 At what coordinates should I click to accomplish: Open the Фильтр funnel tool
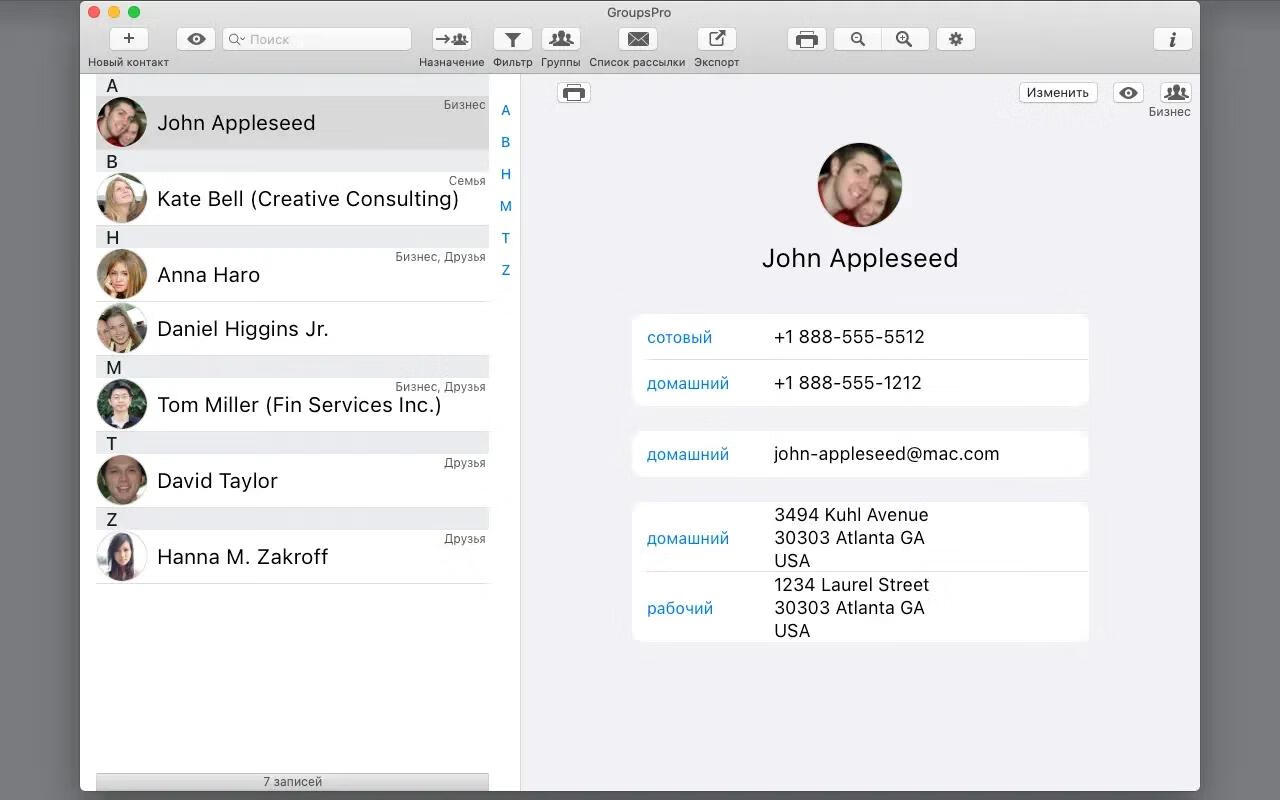tap(512, 39)
